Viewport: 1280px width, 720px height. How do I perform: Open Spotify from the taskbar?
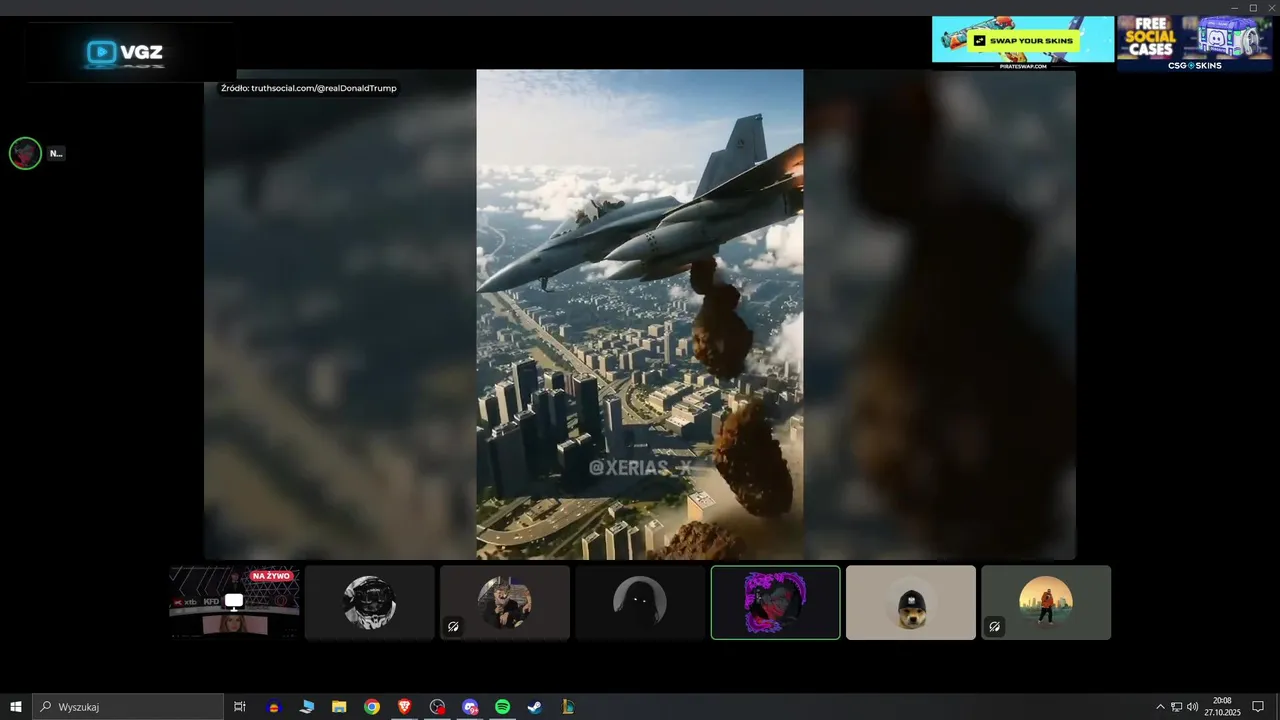pyautogui.click(x=503, y=707)
